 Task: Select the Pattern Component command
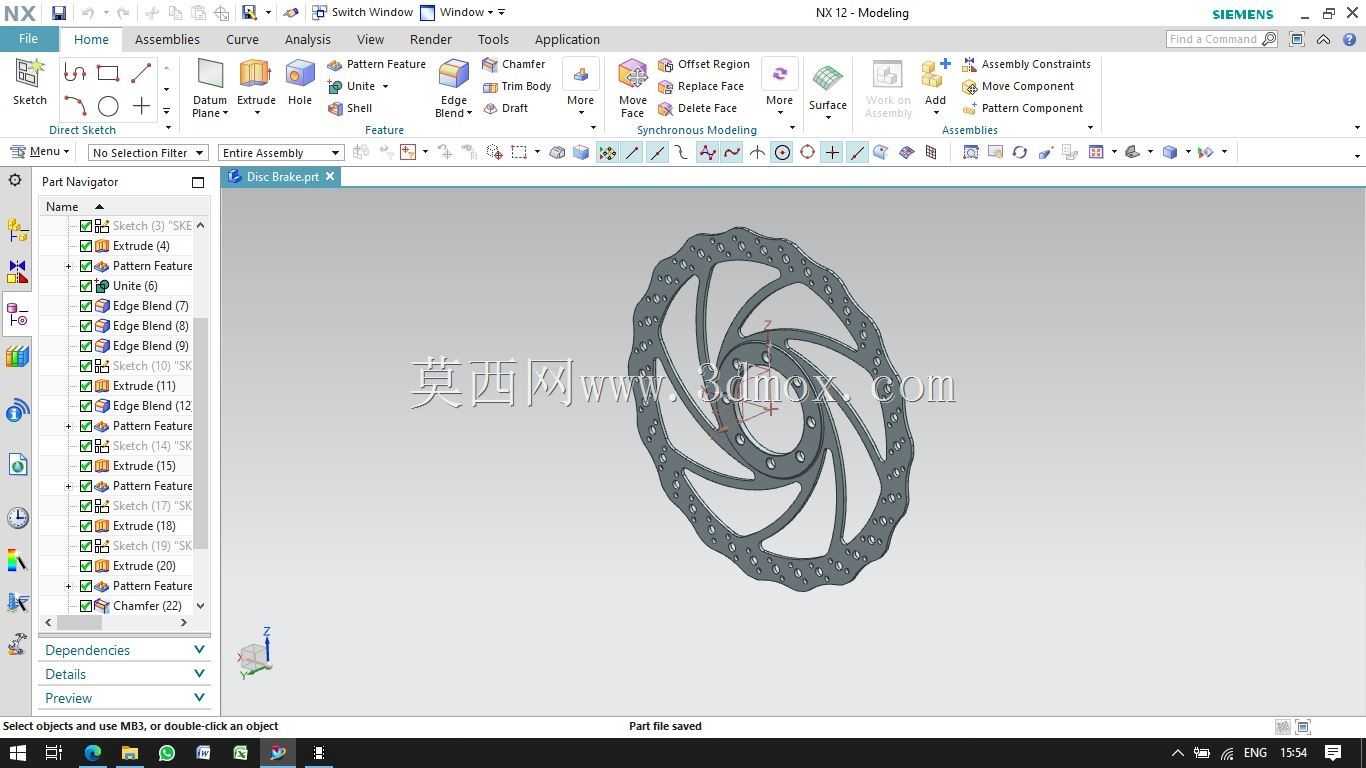(1023, 108)
